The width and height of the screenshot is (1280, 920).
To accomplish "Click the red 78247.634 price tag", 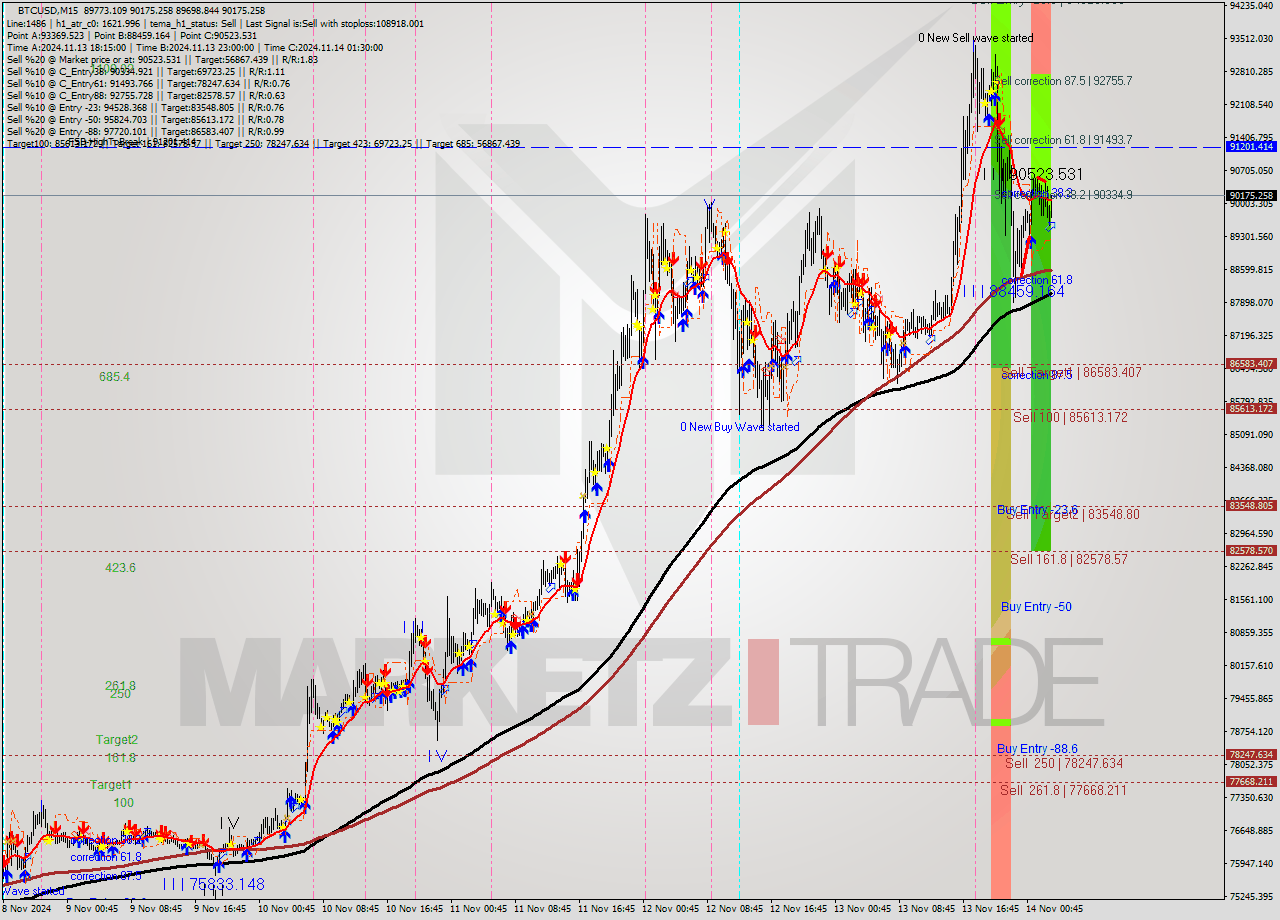I will [1251, 755].
